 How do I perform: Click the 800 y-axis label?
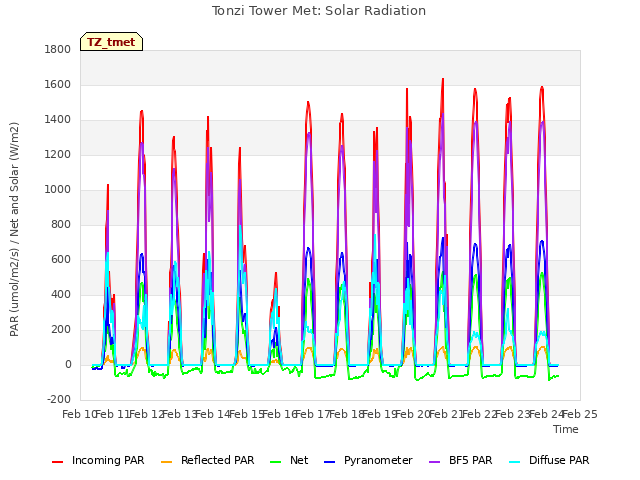(61, 224)
